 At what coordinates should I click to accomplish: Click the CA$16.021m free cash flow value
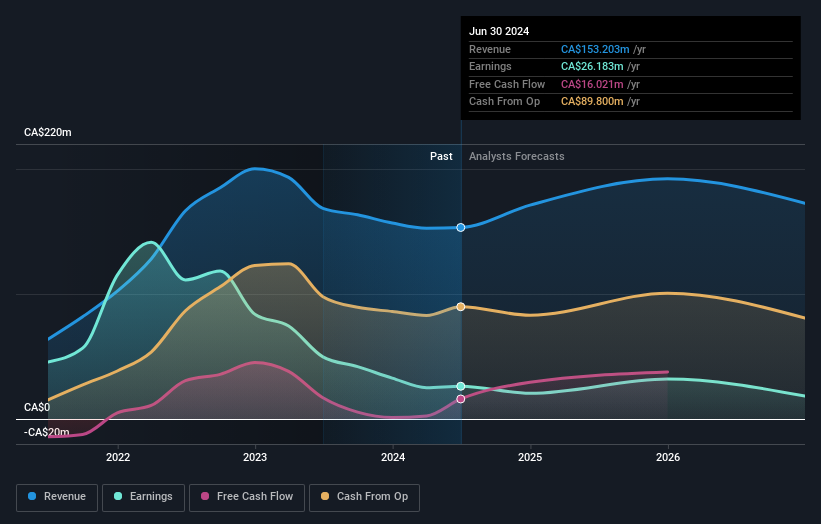pyautogui.click(x=592, y=84)
